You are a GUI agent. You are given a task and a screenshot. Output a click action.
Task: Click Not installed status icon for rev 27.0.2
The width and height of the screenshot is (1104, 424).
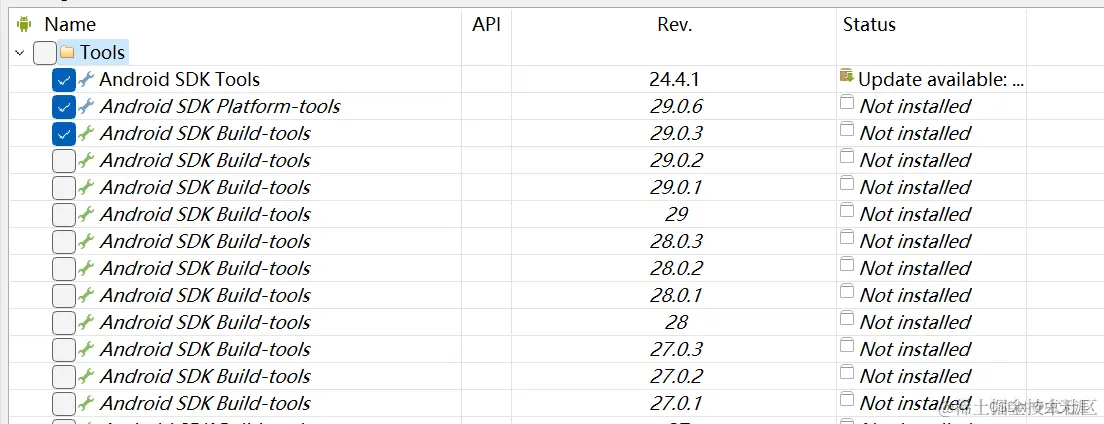[x=847, y=373]
